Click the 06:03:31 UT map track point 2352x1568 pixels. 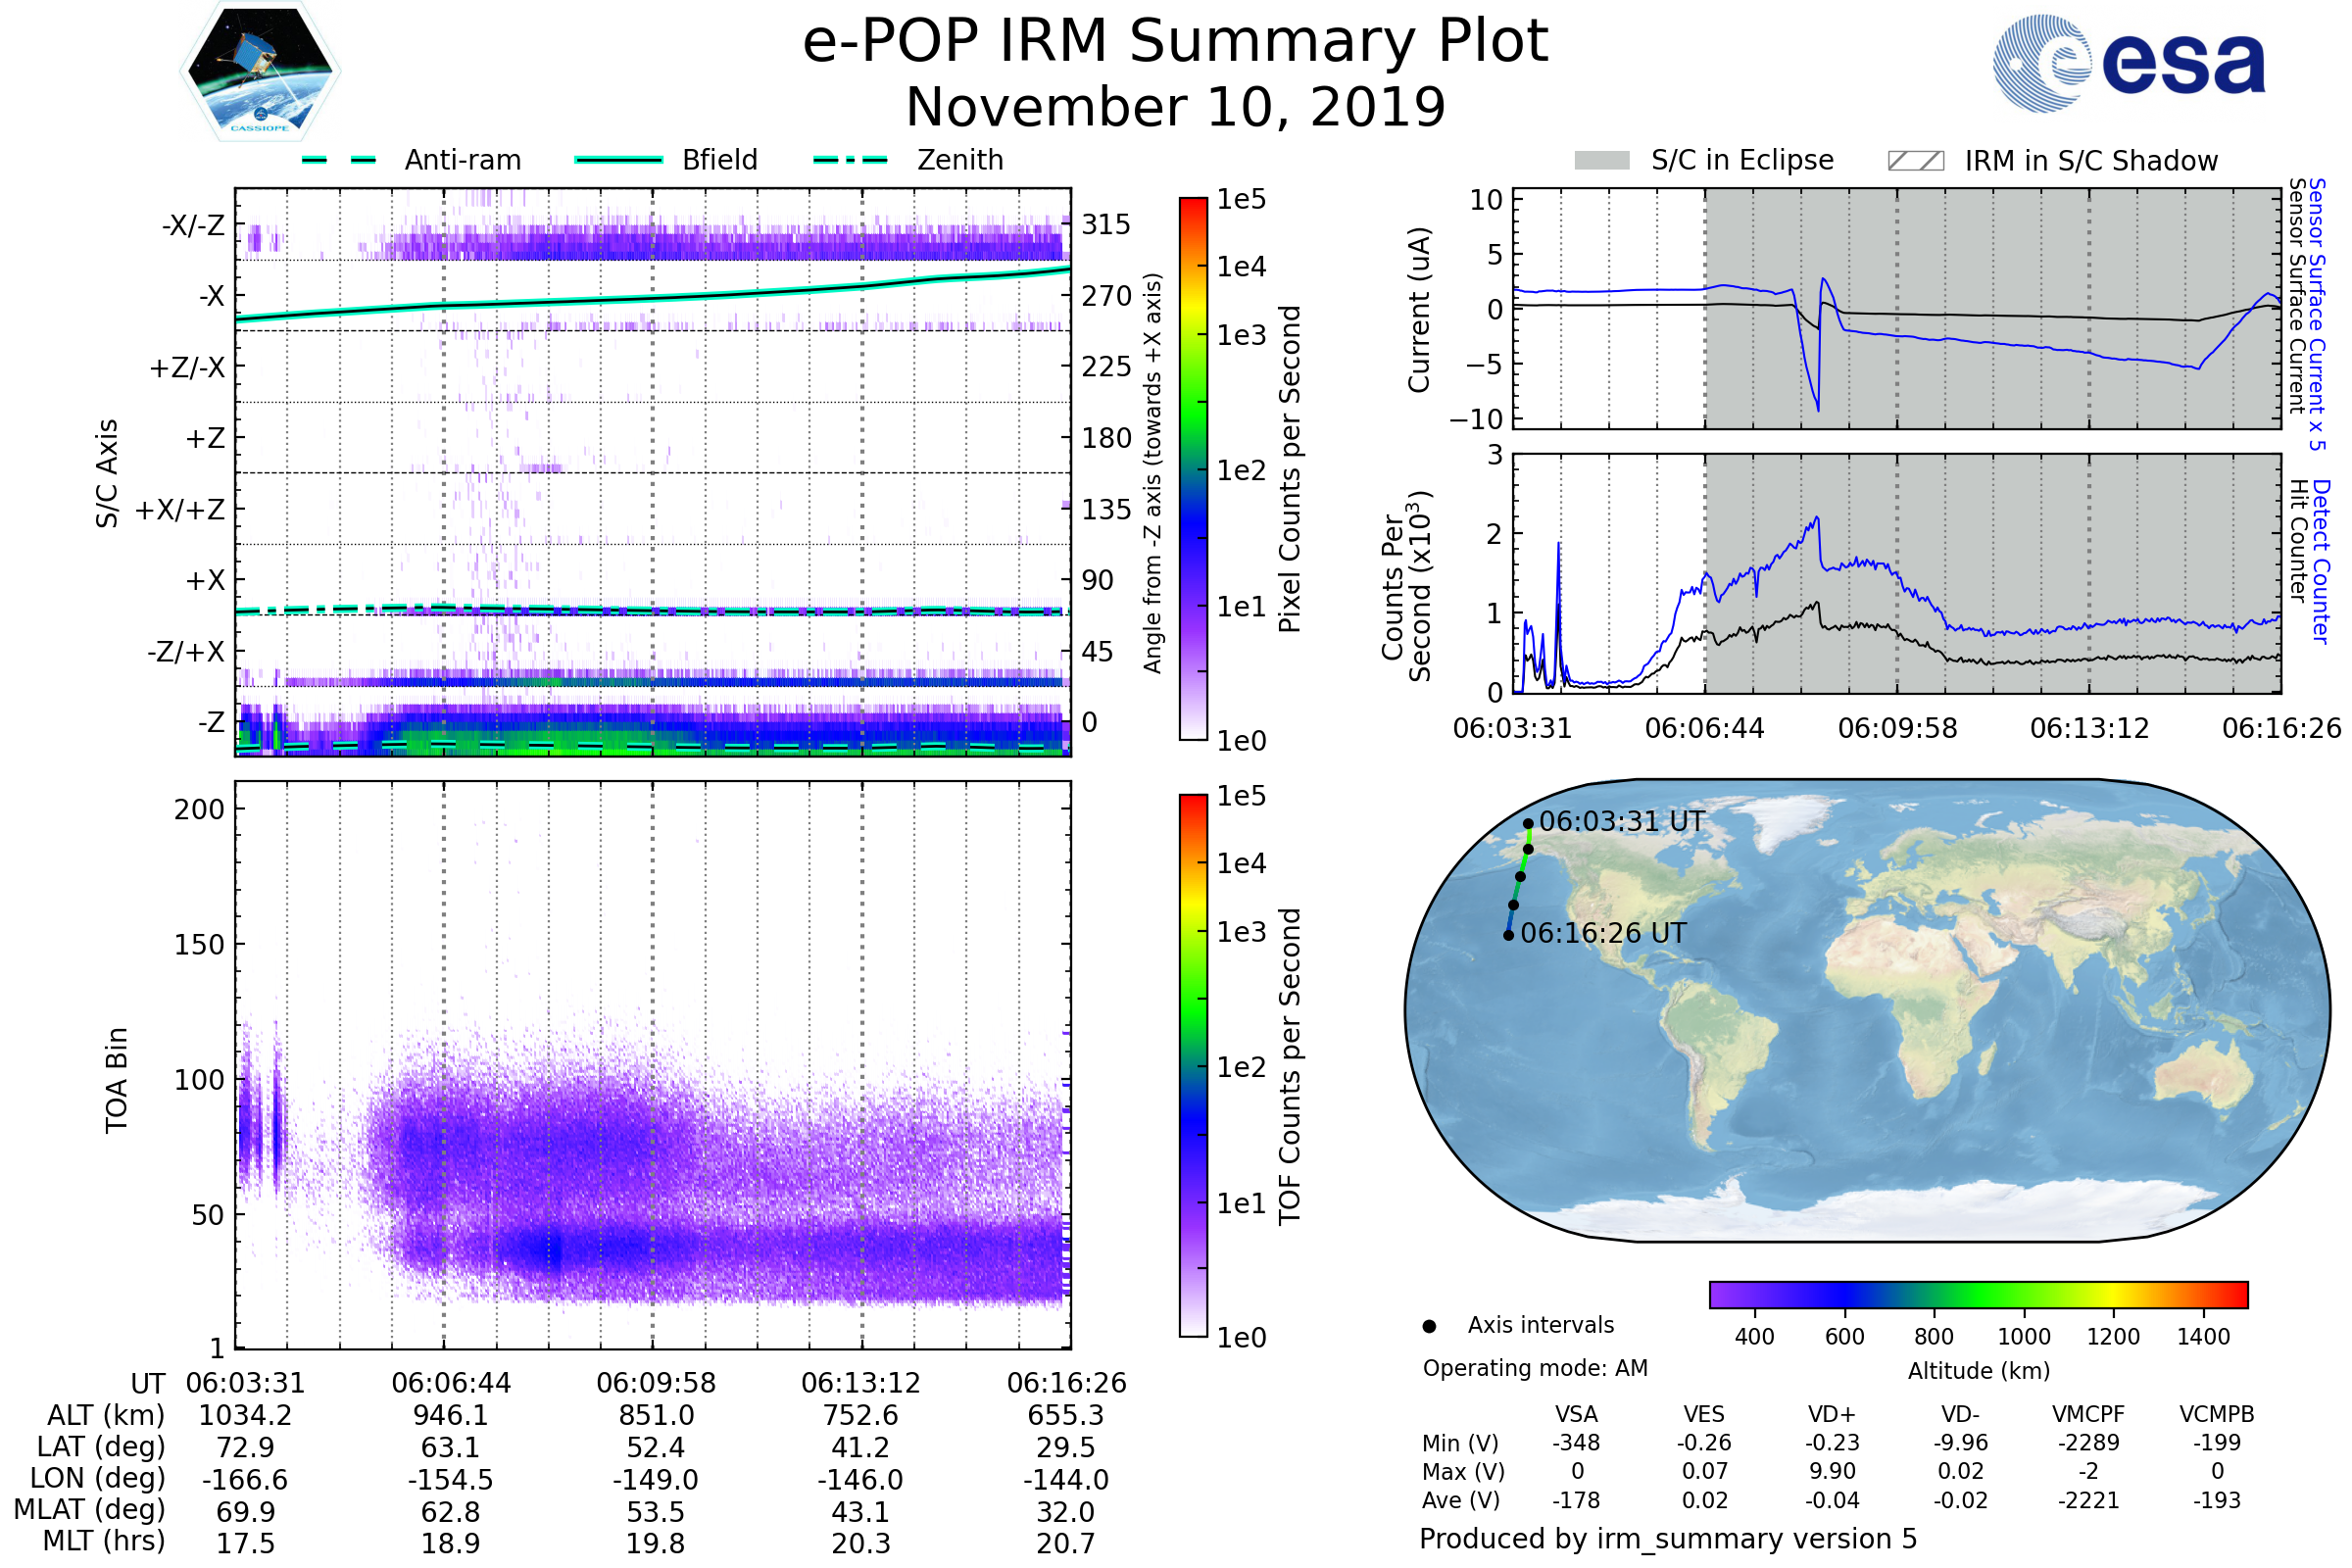[1528, 824]
